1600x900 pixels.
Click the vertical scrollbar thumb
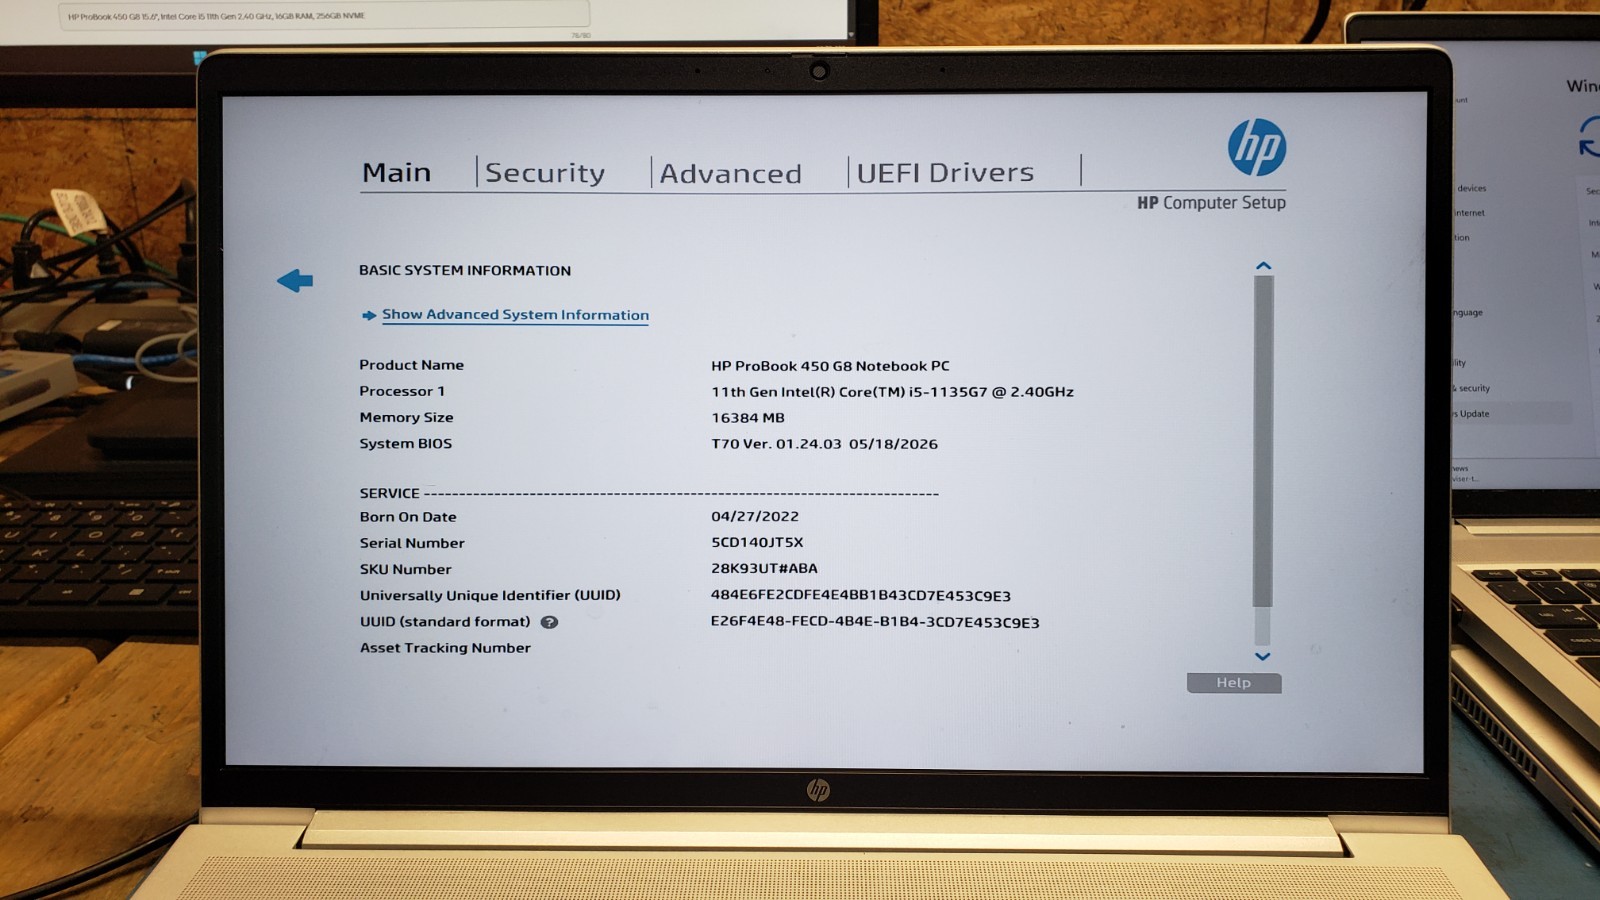1263,441
